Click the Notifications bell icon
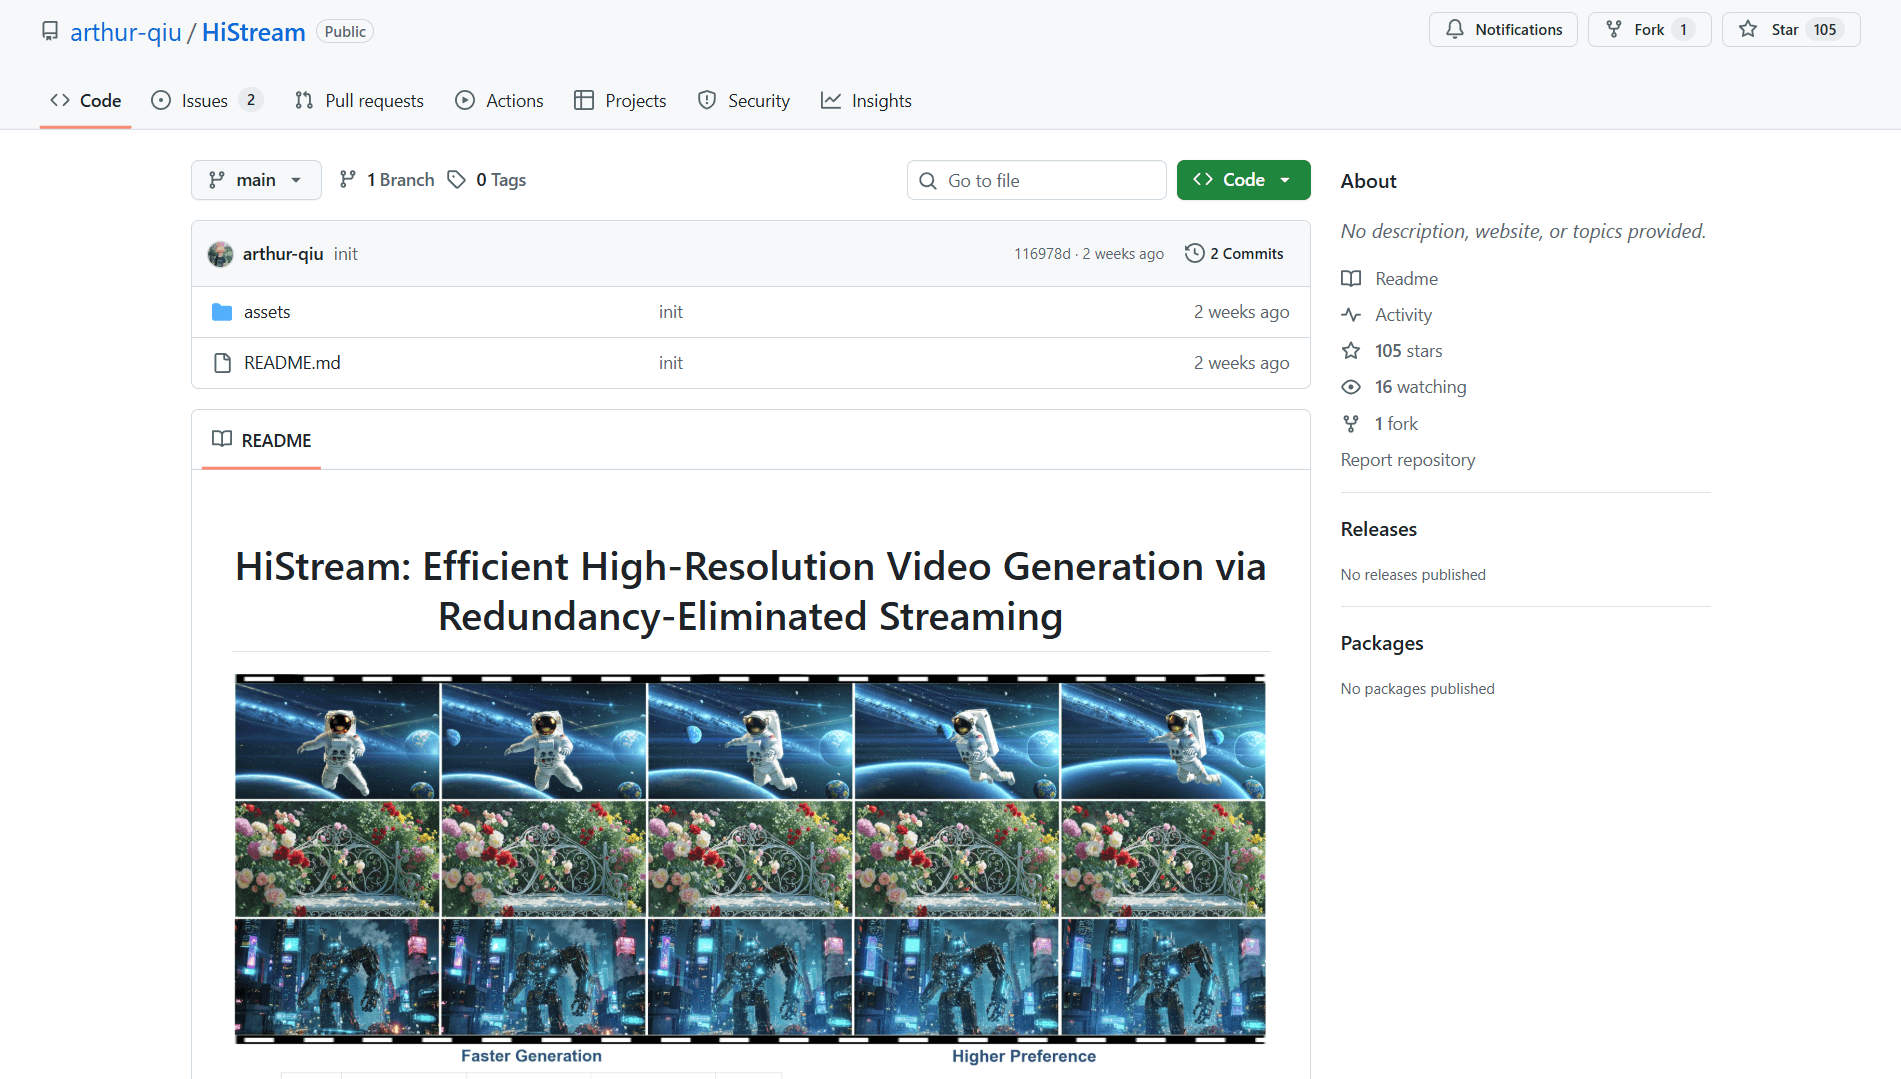 pos(1455,30)
